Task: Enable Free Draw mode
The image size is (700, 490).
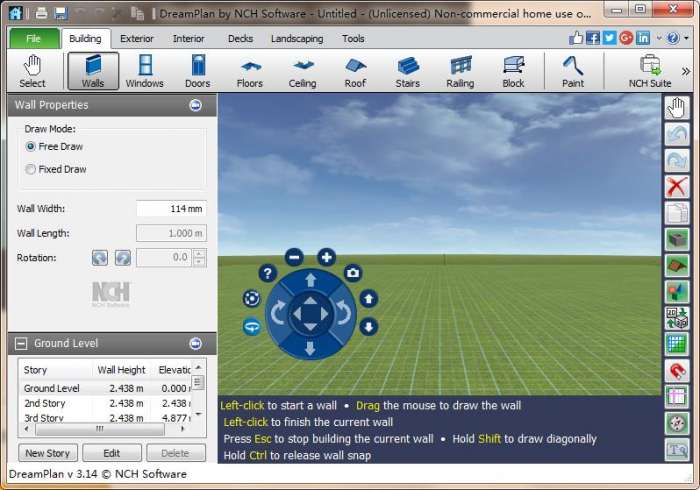Action: pyautogui.click(x=31, y=147)
